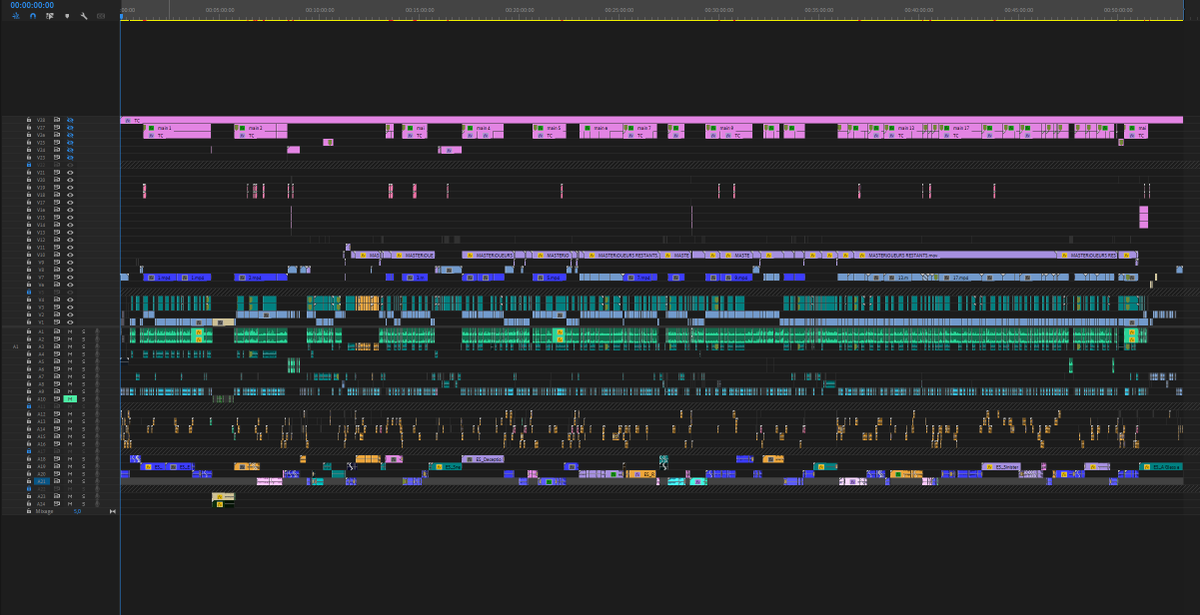Hide track V9 with its eye icon
The height and width of the screenshot is (615, 1200).
coord(70,262)
